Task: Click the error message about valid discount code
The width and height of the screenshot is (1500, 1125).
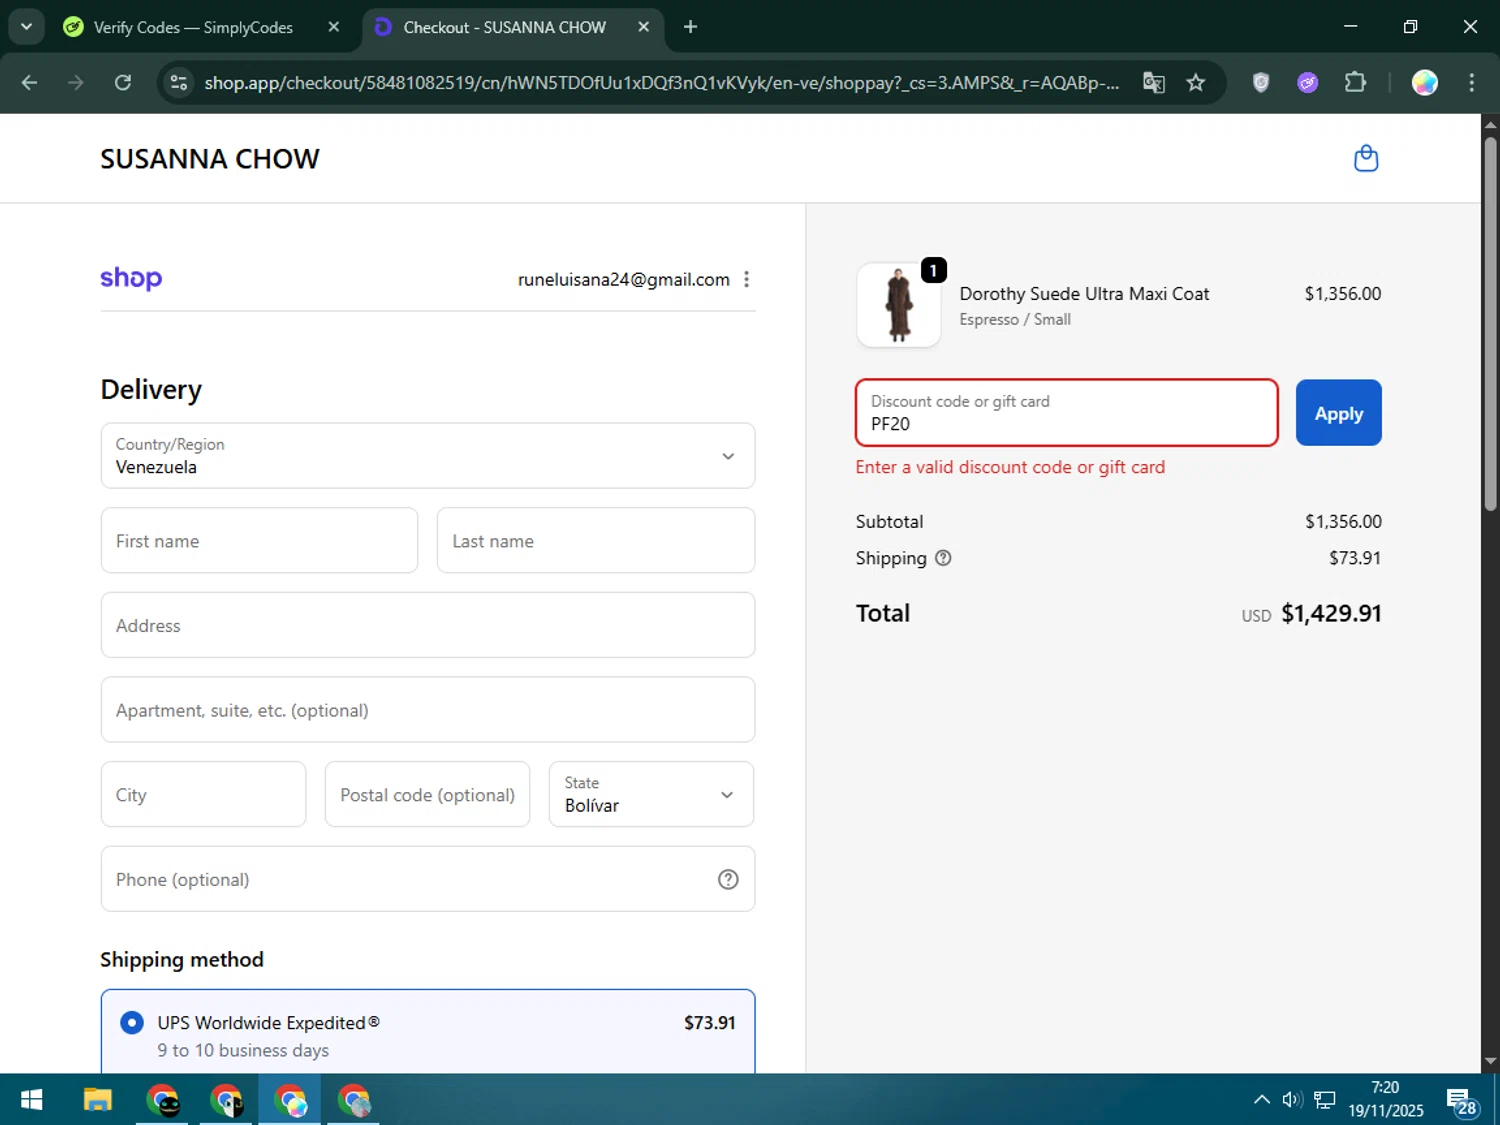Action: (x=1010, y=467)
